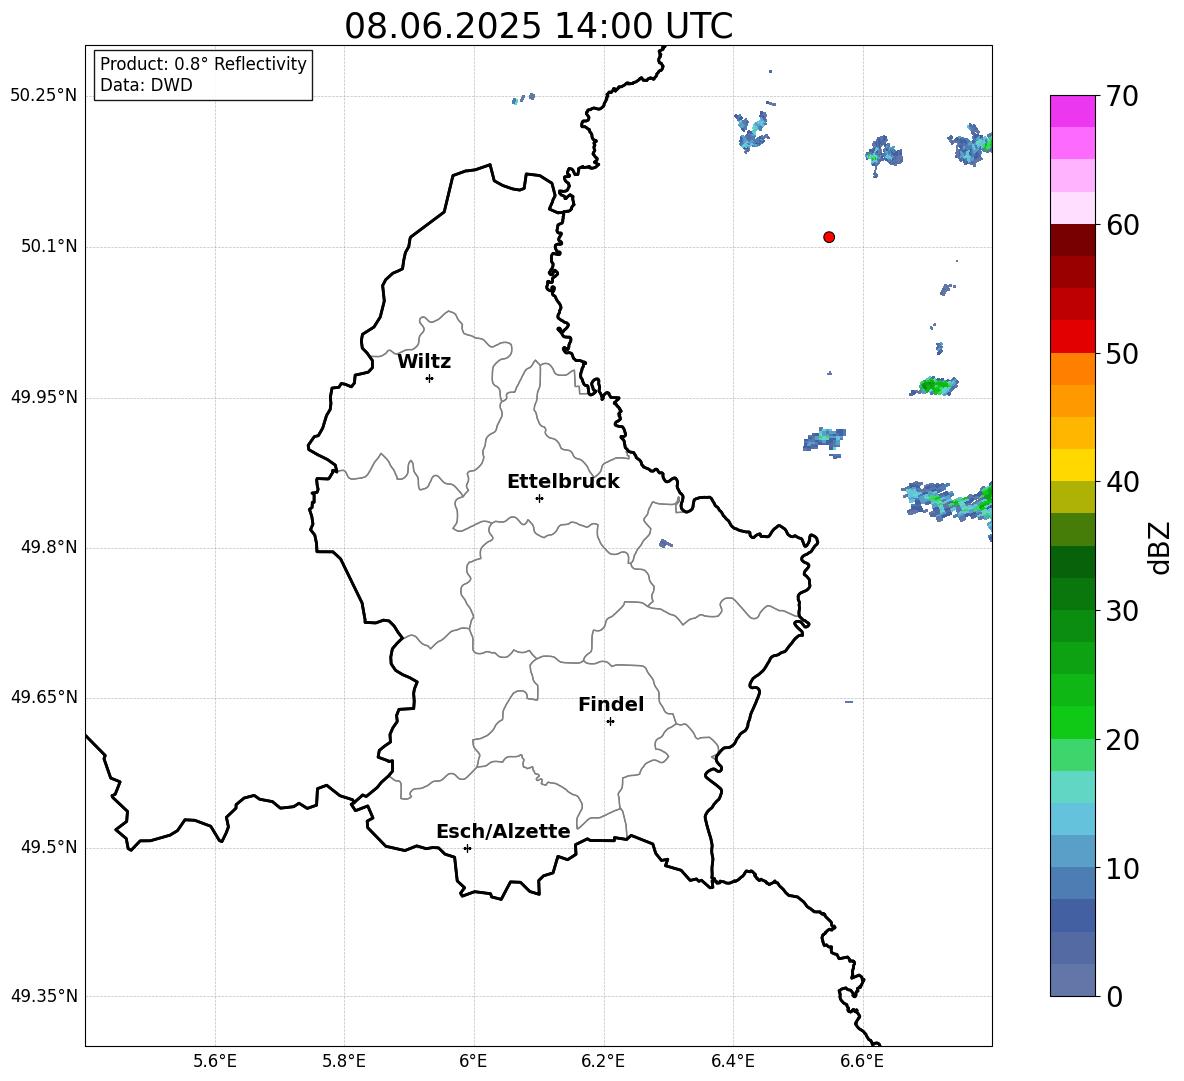This screenshot has height=1081, width=1184.
Task: Click the 6.2°E longitude label
Action: (x=603, y=1061)
